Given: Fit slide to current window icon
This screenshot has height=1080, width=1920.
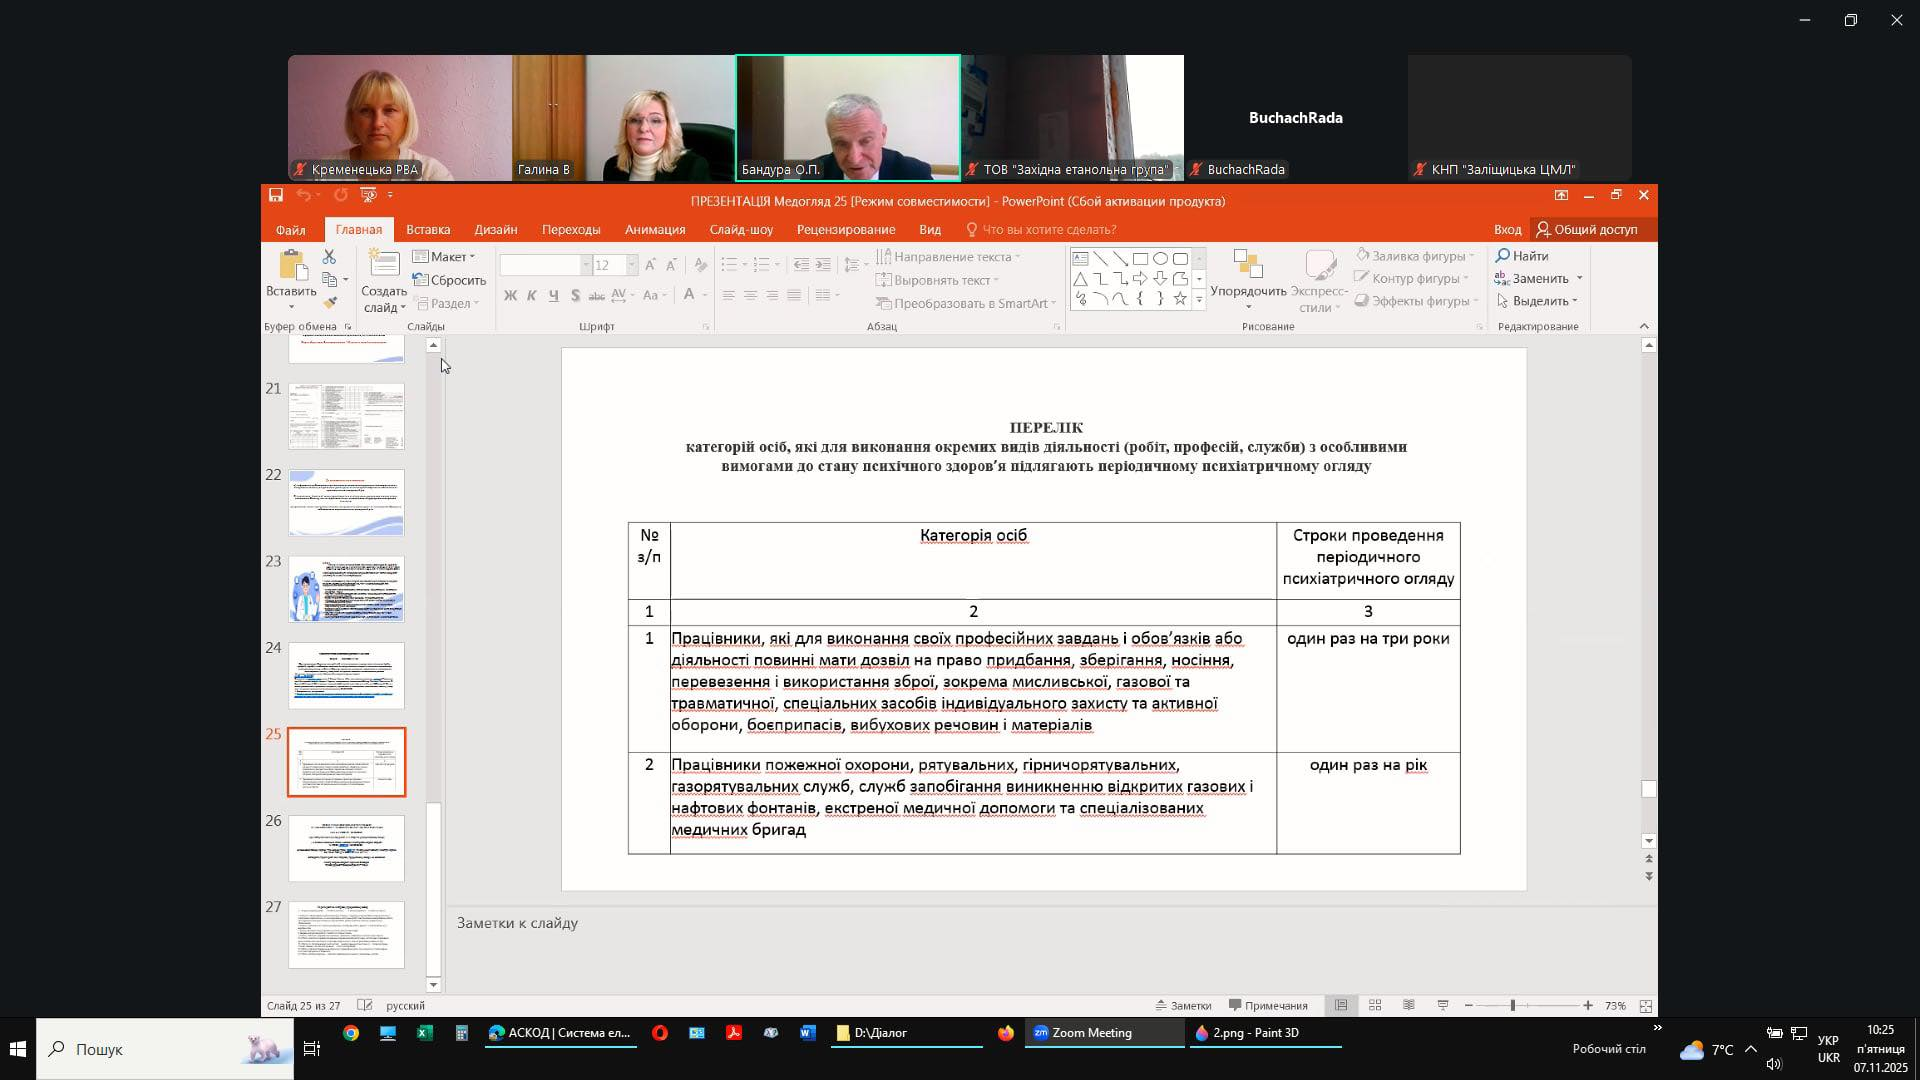Looking at the screenshot, I should click(x=1645, y=1005).
